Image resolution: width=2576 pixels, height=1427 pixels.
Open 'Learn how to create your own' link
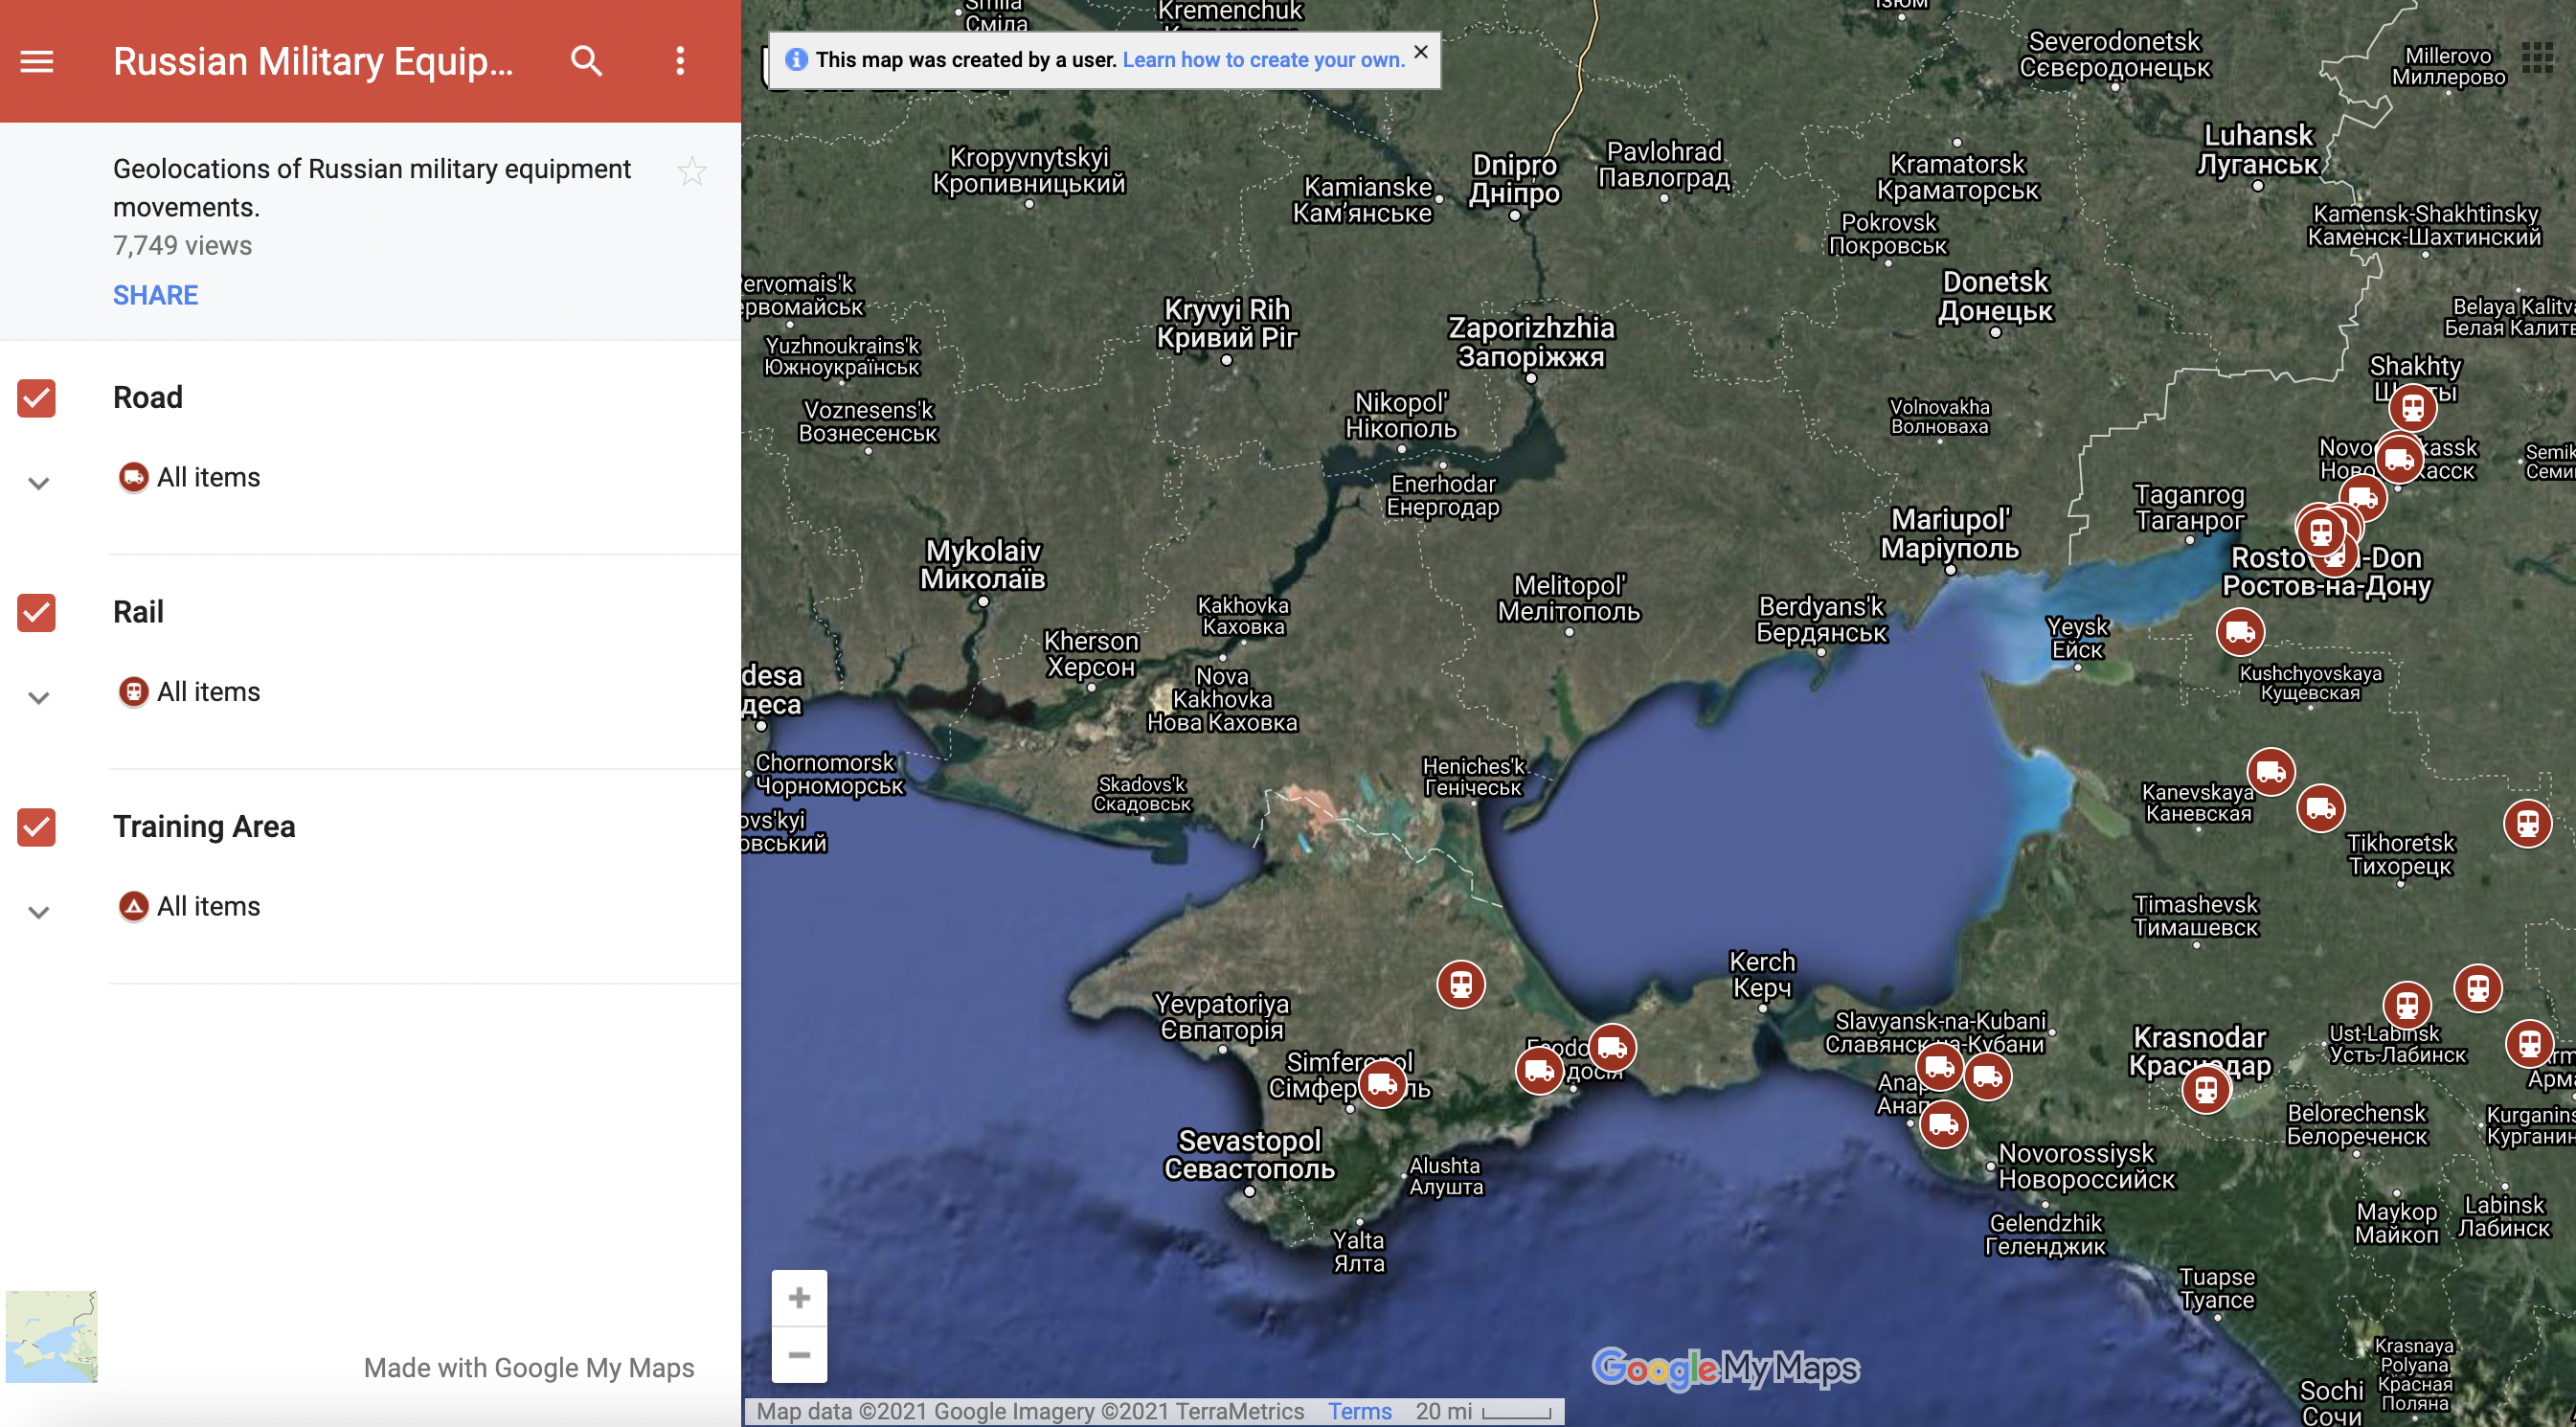[x=1263, y=60]
